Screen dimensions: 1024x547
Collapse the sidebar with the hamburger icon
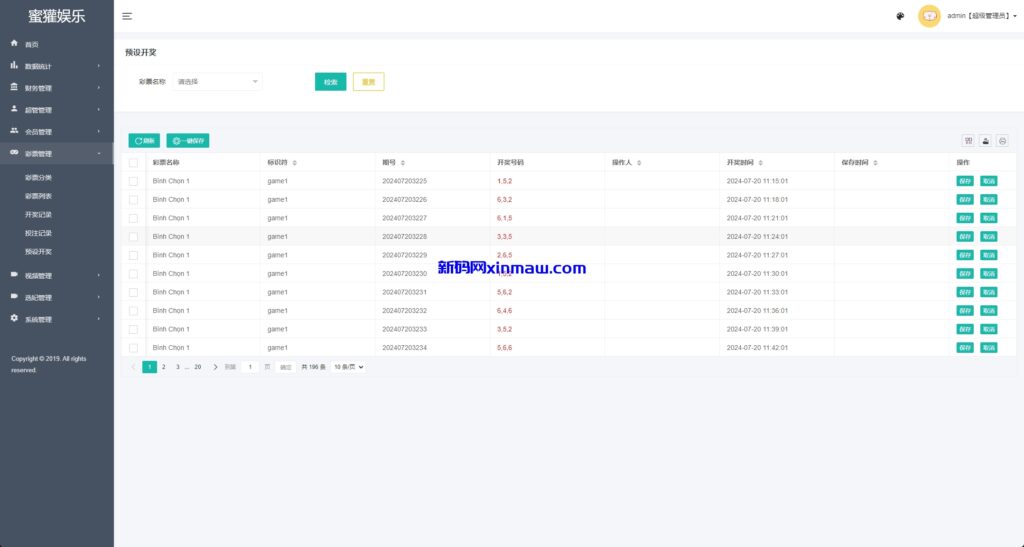pos(127,16)
